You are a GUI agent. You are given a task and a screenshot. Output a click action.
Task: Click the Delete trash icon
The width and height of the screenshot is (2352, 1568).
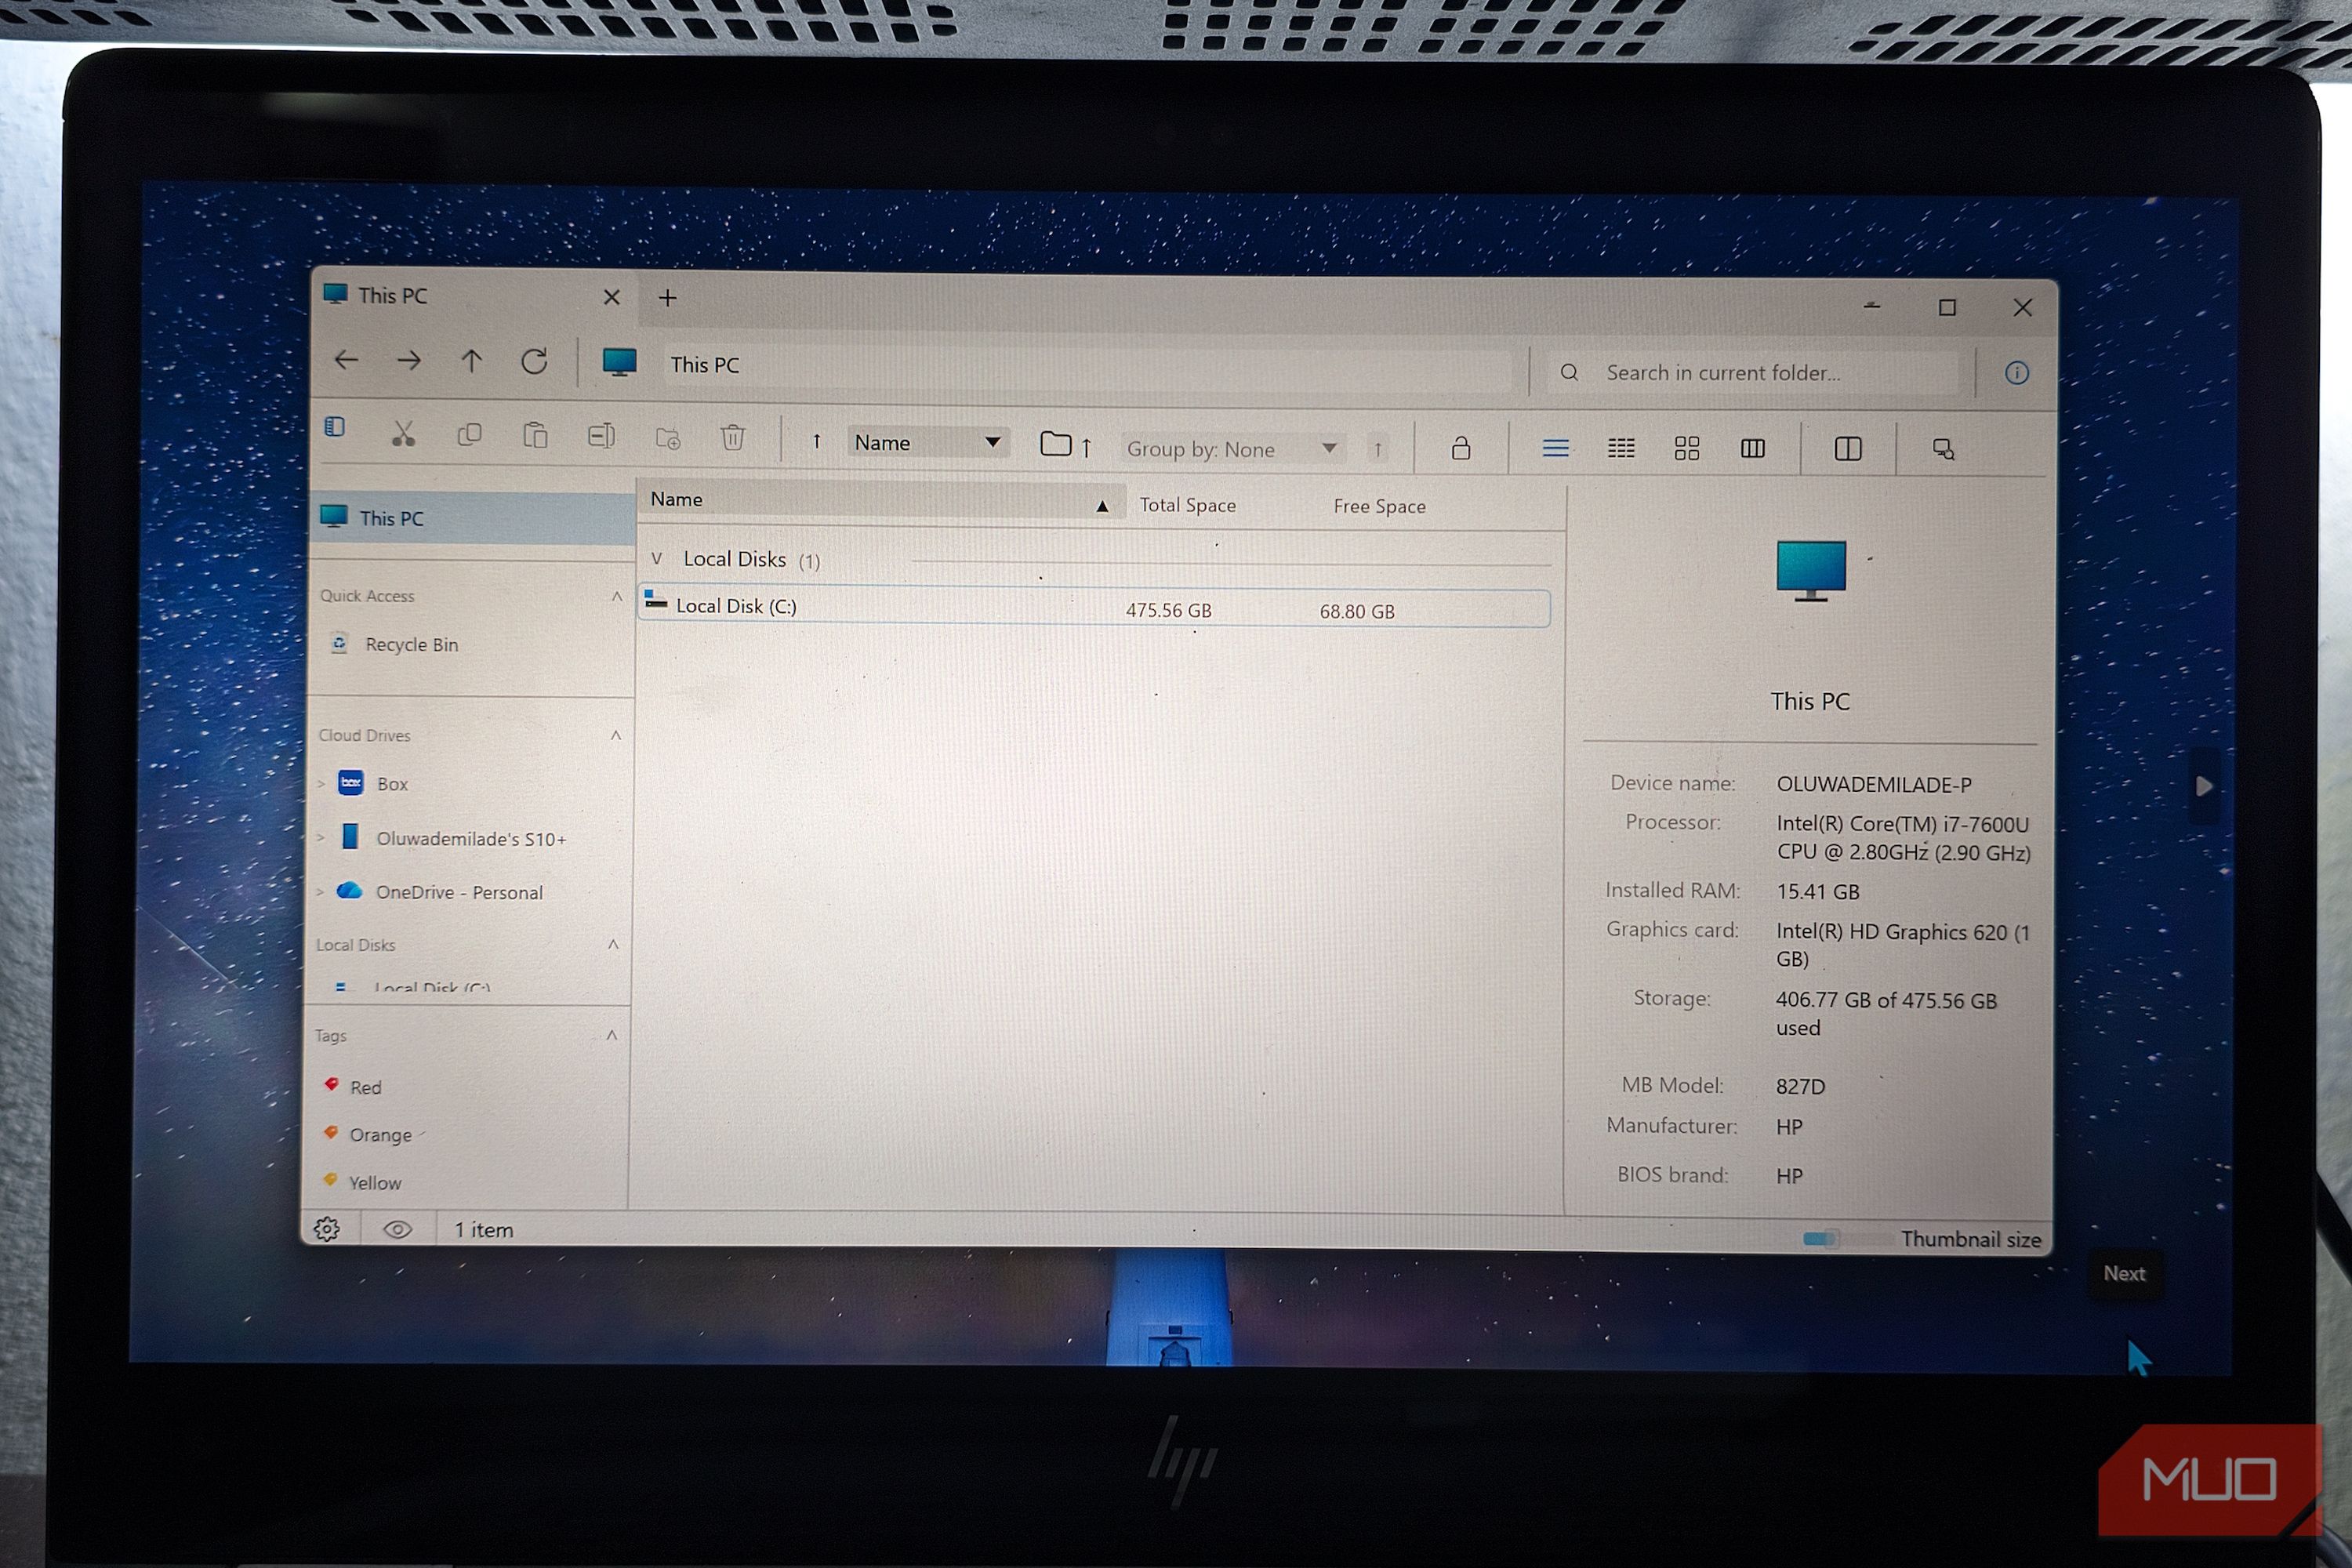point(733,438)
